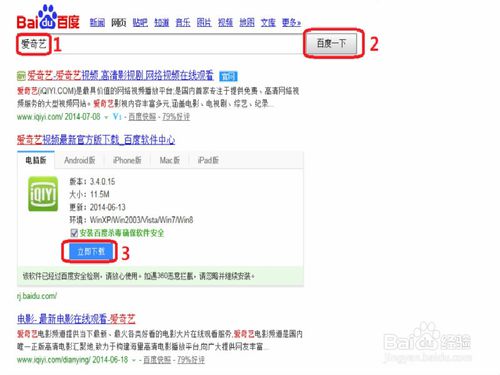This screenshot has width=500, height=375.
Task: Expand the arrow after www.iqiyi.com/ 2014-07-08
Action: coord(106,117)
